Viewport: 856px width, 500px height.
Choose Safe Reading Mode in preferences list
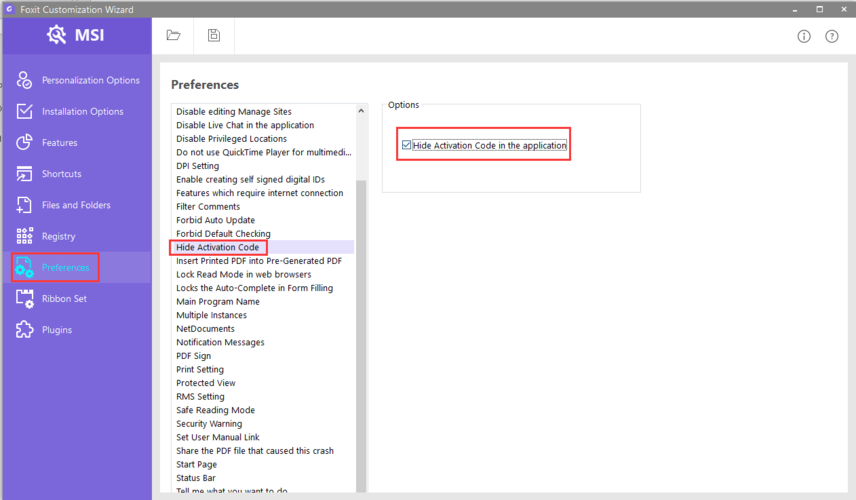coord(215,410)
